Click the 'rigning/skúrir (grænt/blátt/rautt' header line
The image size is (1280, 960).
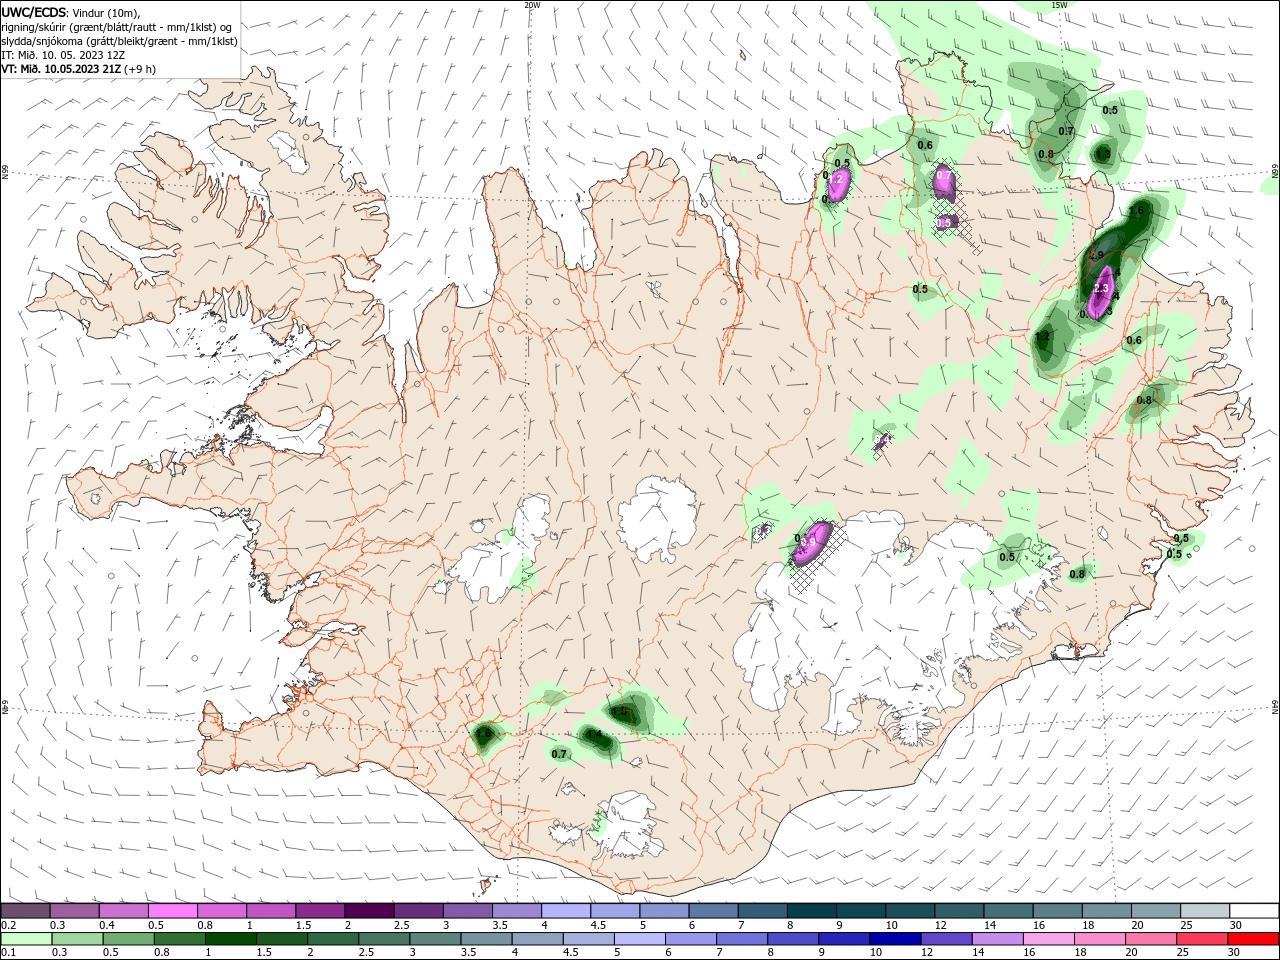118,27
